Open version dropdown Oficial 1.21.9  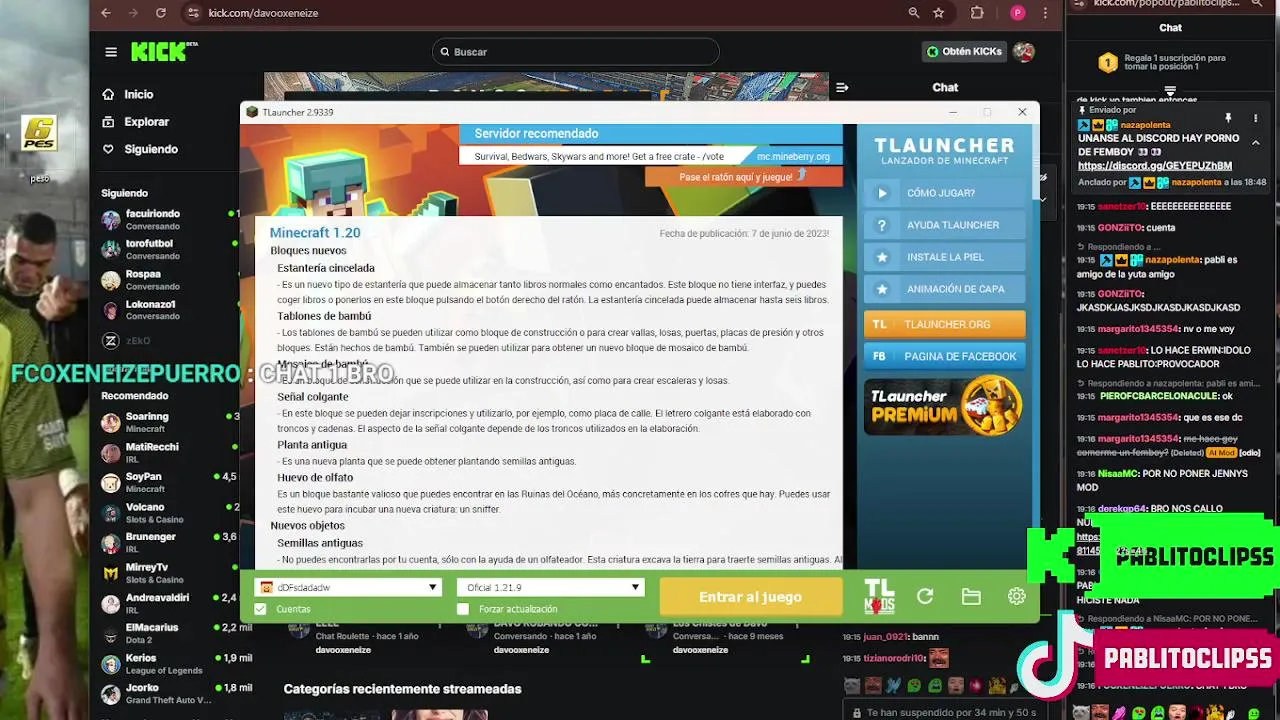click(x=550, y=588)
